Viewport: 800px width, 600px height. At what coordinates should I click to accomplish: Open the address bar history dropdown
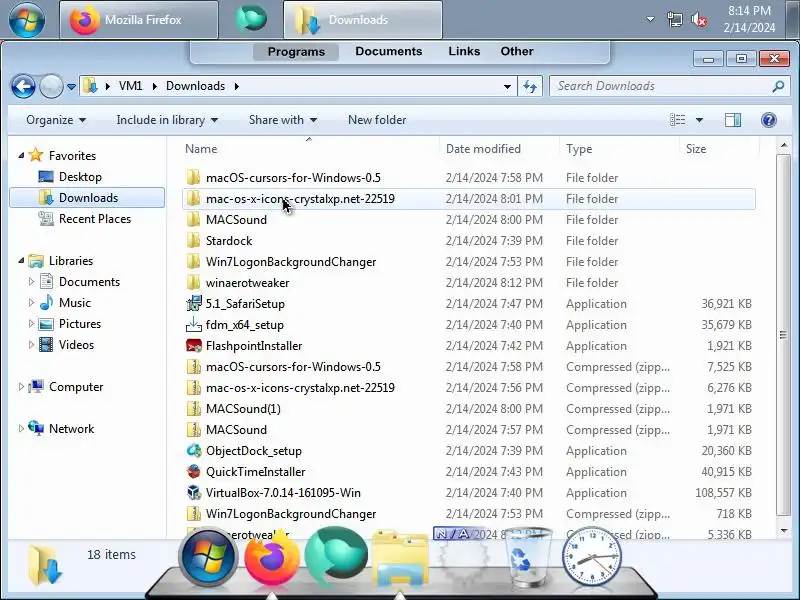tap(507, 87)
